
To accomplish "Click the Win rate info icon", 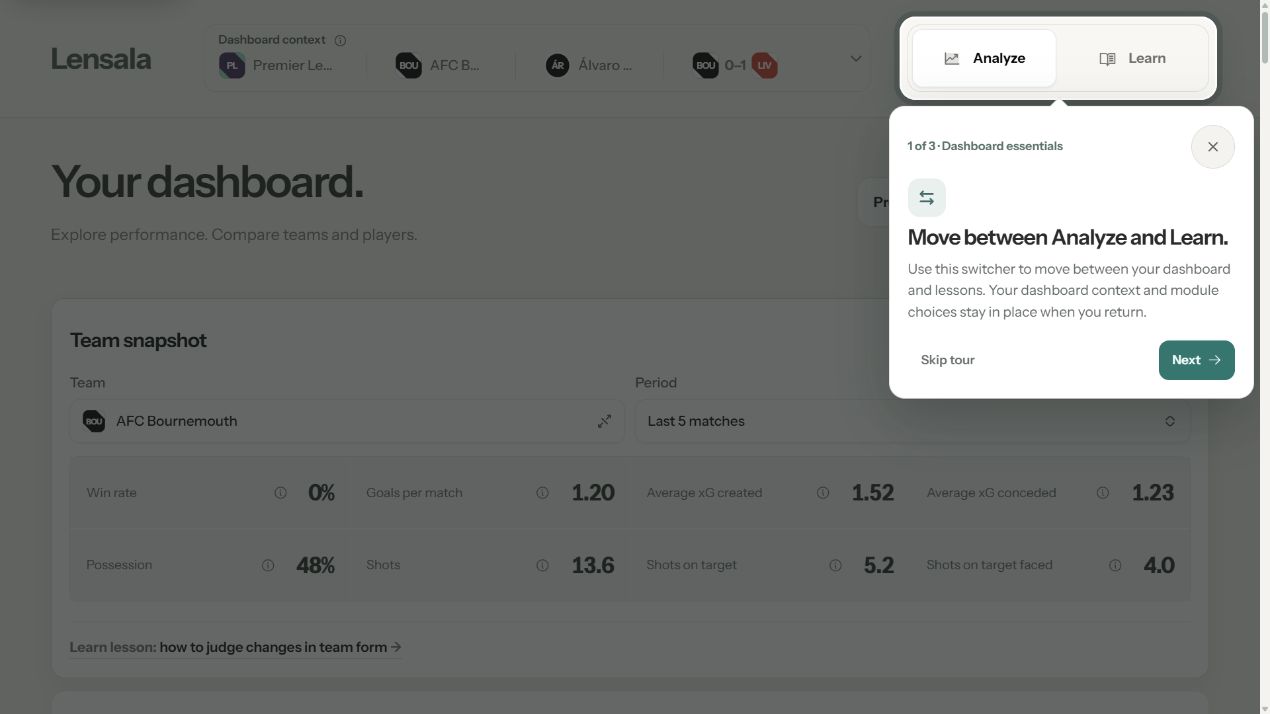I will 280,493.
